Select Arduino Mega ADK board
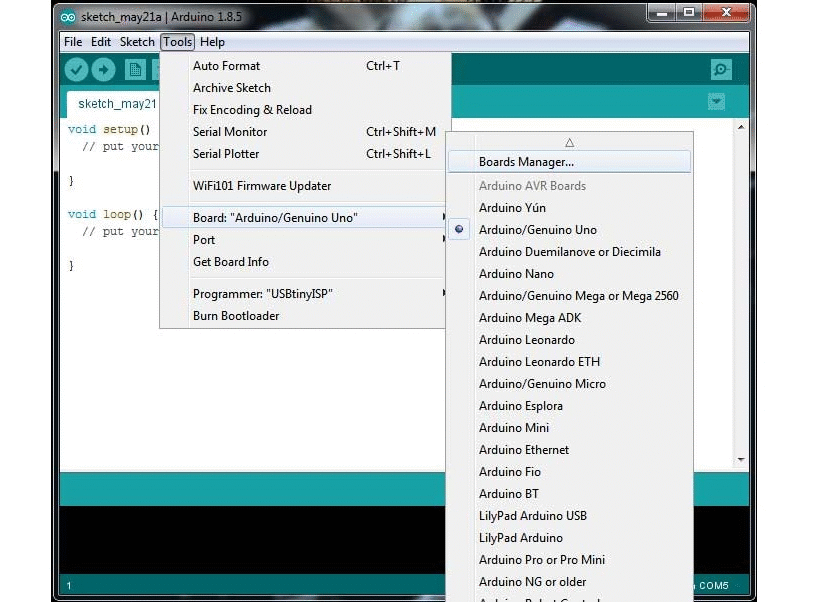This screenshot has height=602, width=813. coord(569,318)
